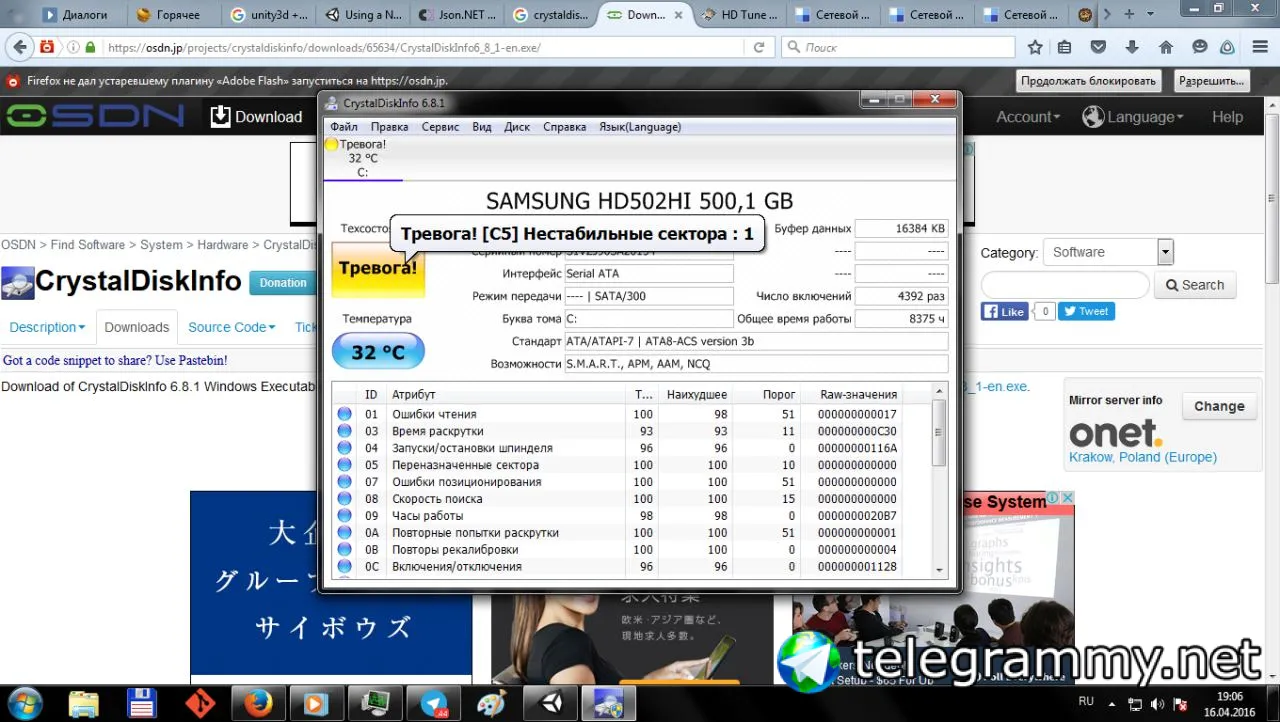Expand the Source Code dropdown tab
The width and height of the screenshot is (1280, 722).
(232, 327)
